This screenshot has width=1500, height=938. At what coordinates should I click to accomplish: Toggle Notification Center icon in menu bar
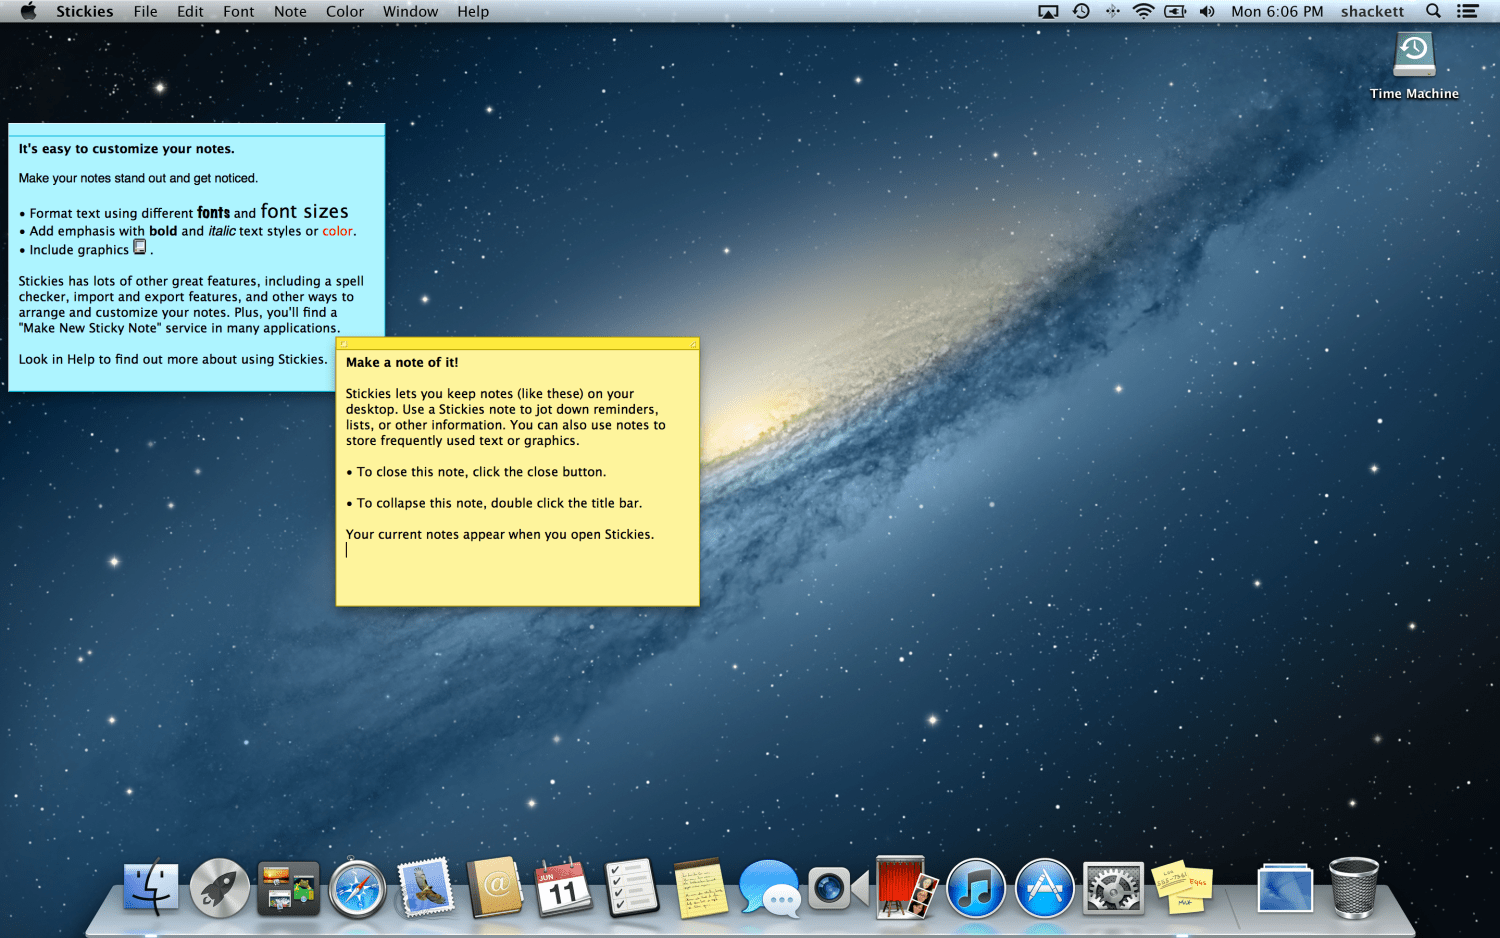(x=1467, y=11)
